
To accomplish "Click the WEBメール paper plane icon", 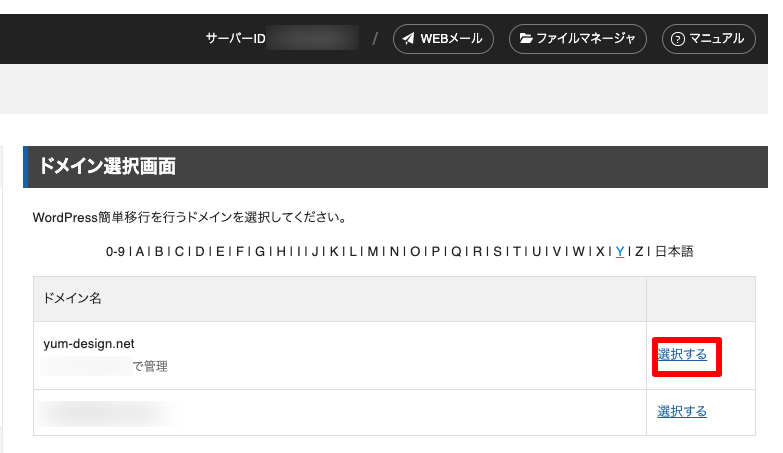I will tap(408, 38).
